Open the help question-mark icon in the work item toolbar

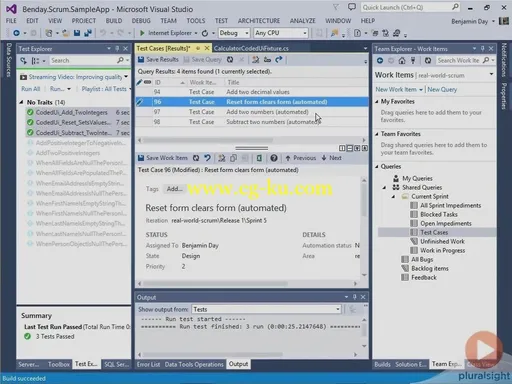coord(274,158)
